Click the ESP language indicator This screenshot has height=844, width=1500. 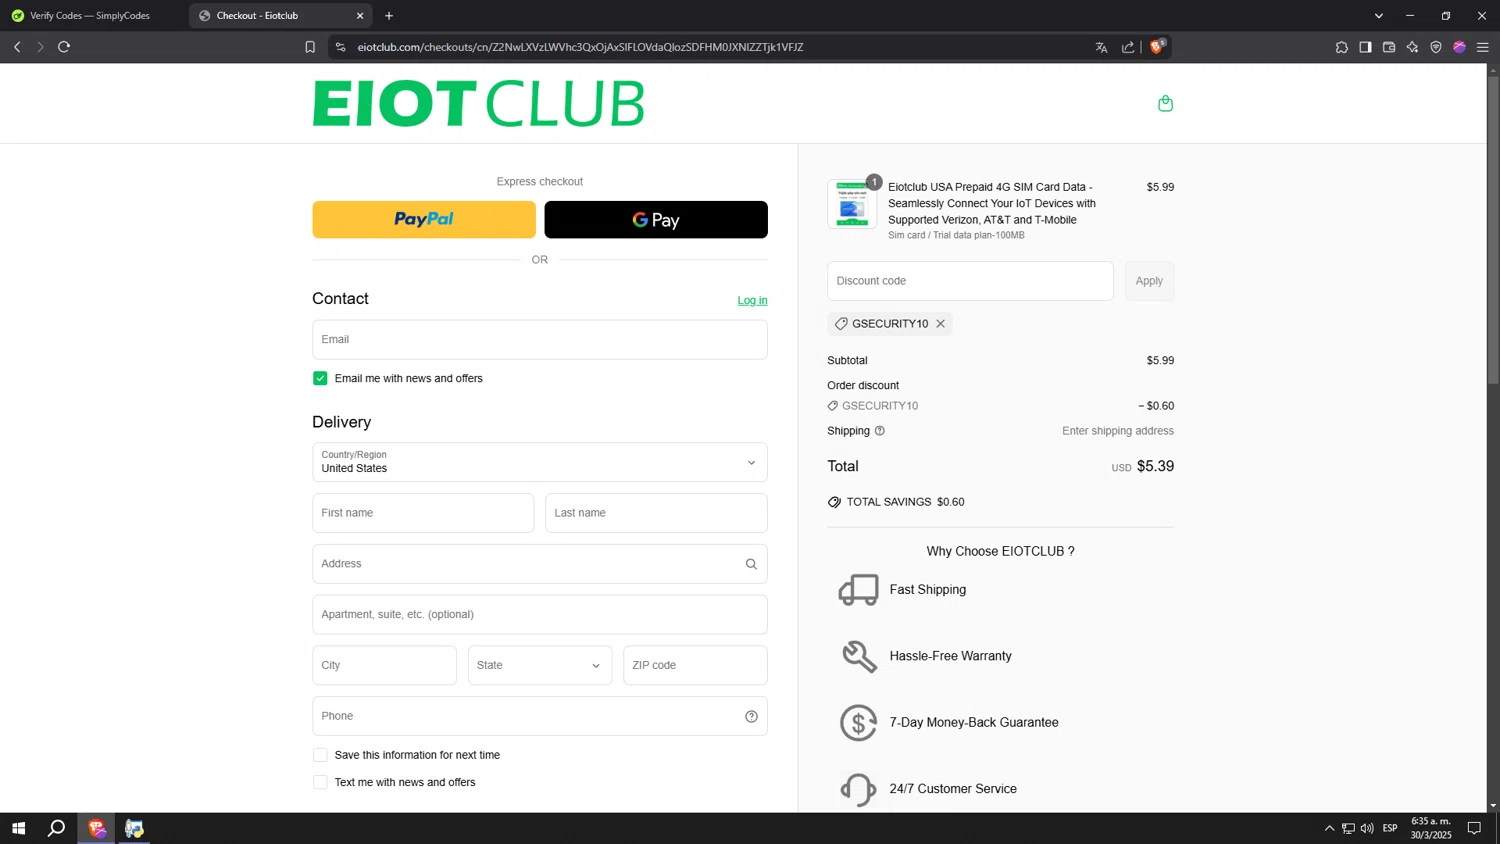1390,828
